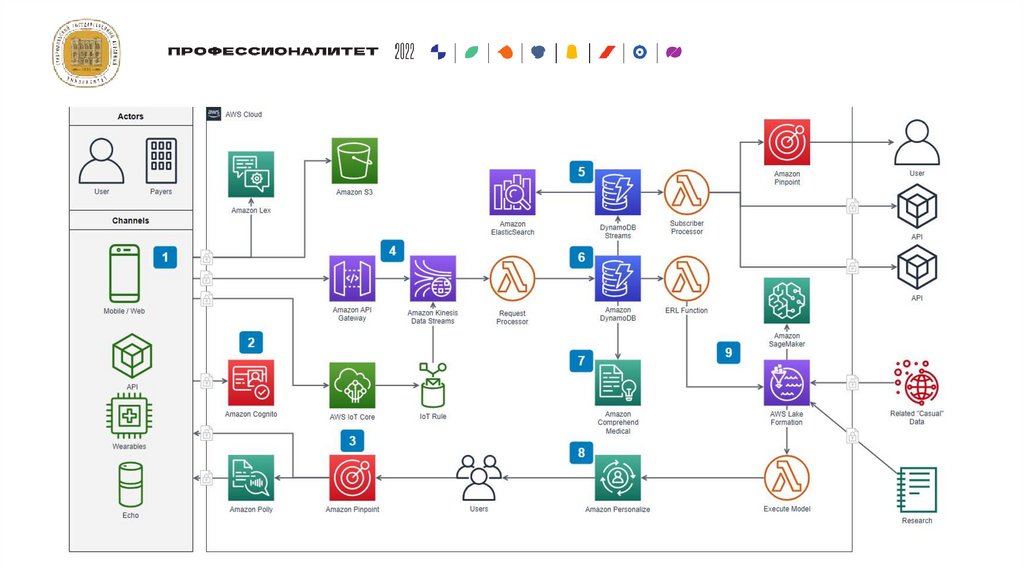Image resolution: width=1024 pixels, height=574 pixels.
Task: Click the Amazon SageMaker brain icon
Action: click(x=787, y=301)
